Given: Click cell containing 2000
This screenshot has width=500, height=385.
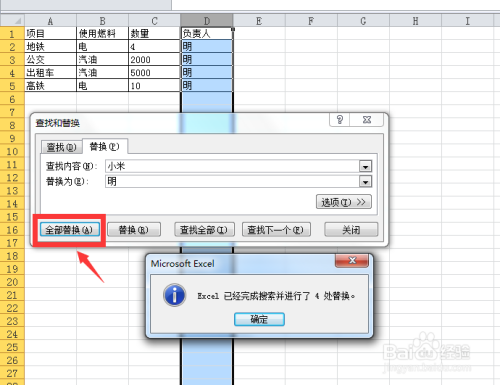Looking at the screenshot, I should pyautogui.click(x=154, y=60).
